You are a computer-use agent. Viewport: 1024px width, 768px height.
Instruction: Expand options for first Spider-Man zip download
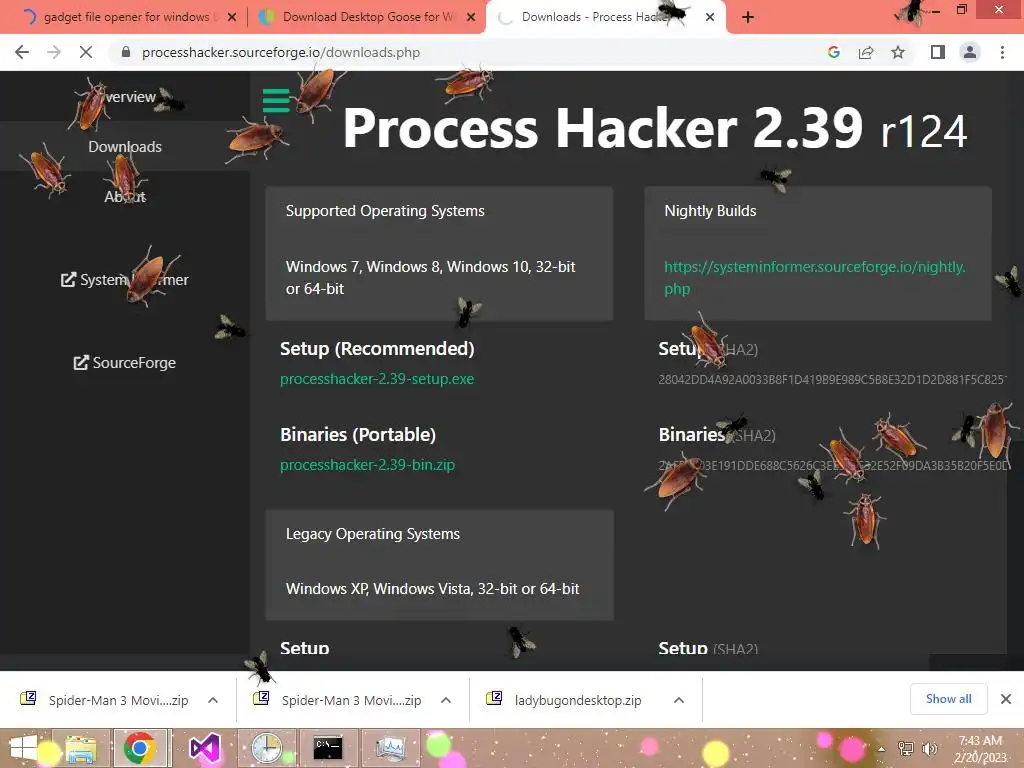tap(213, 700)
